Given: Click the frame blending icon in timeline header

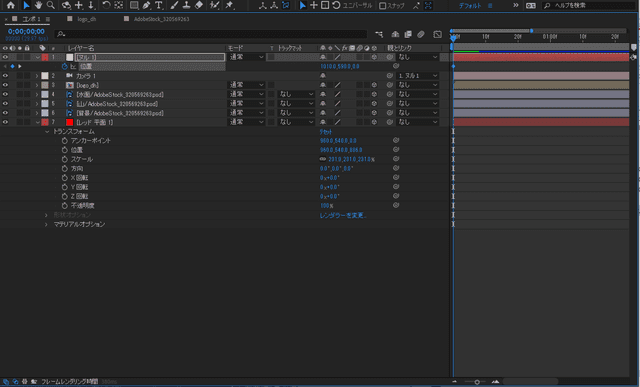Looking at the screenshot, I should click(x=408, y=34).
